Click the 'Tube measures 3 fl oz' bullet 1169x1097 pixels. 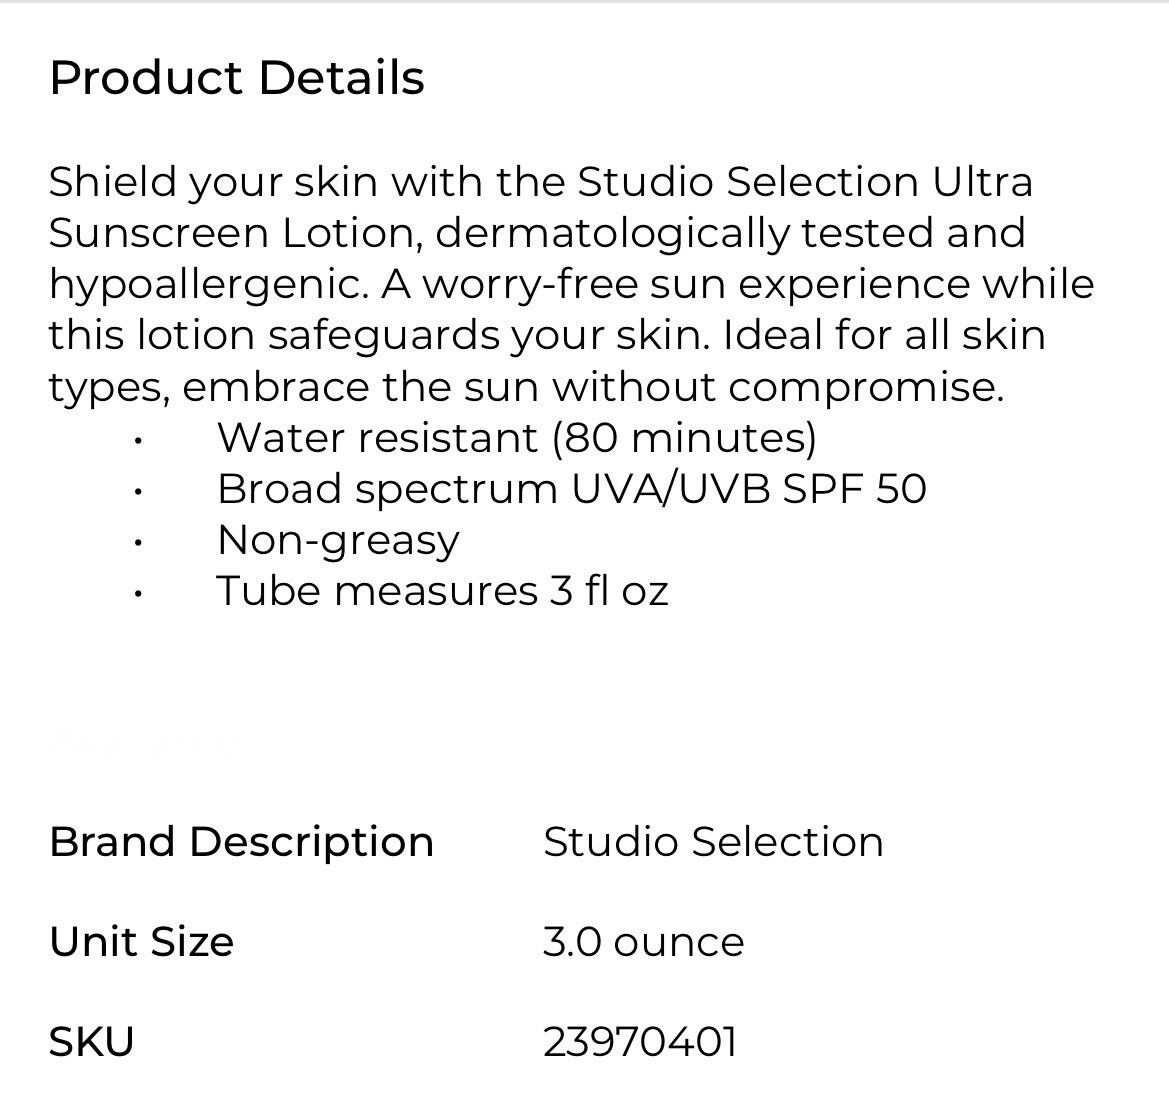coord(442,591)
